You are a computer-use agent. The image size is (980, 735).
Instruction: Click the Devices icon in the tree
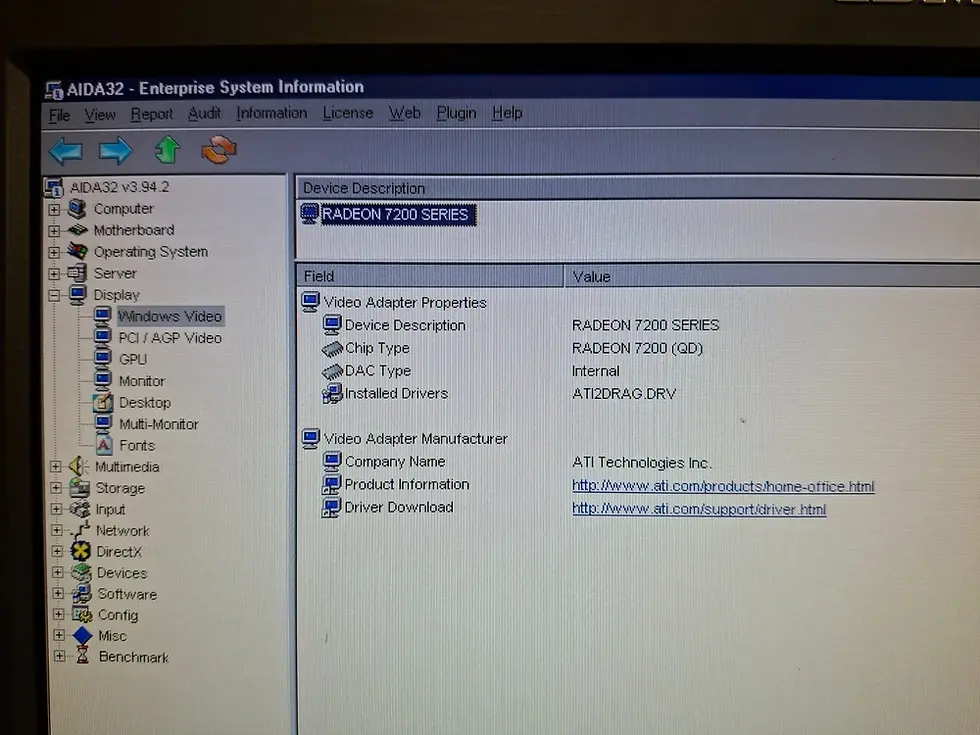pos(81,572)
